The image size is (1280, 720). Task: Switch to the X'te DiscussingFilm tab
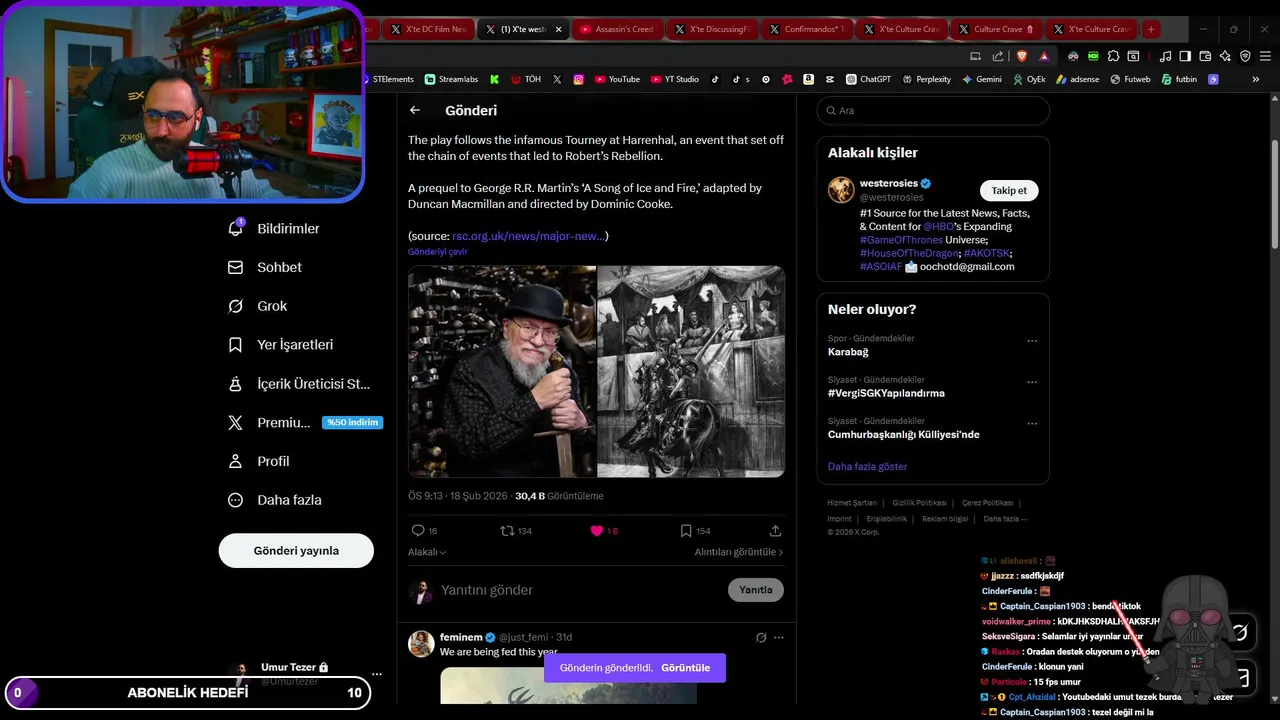tap(711, 29)
